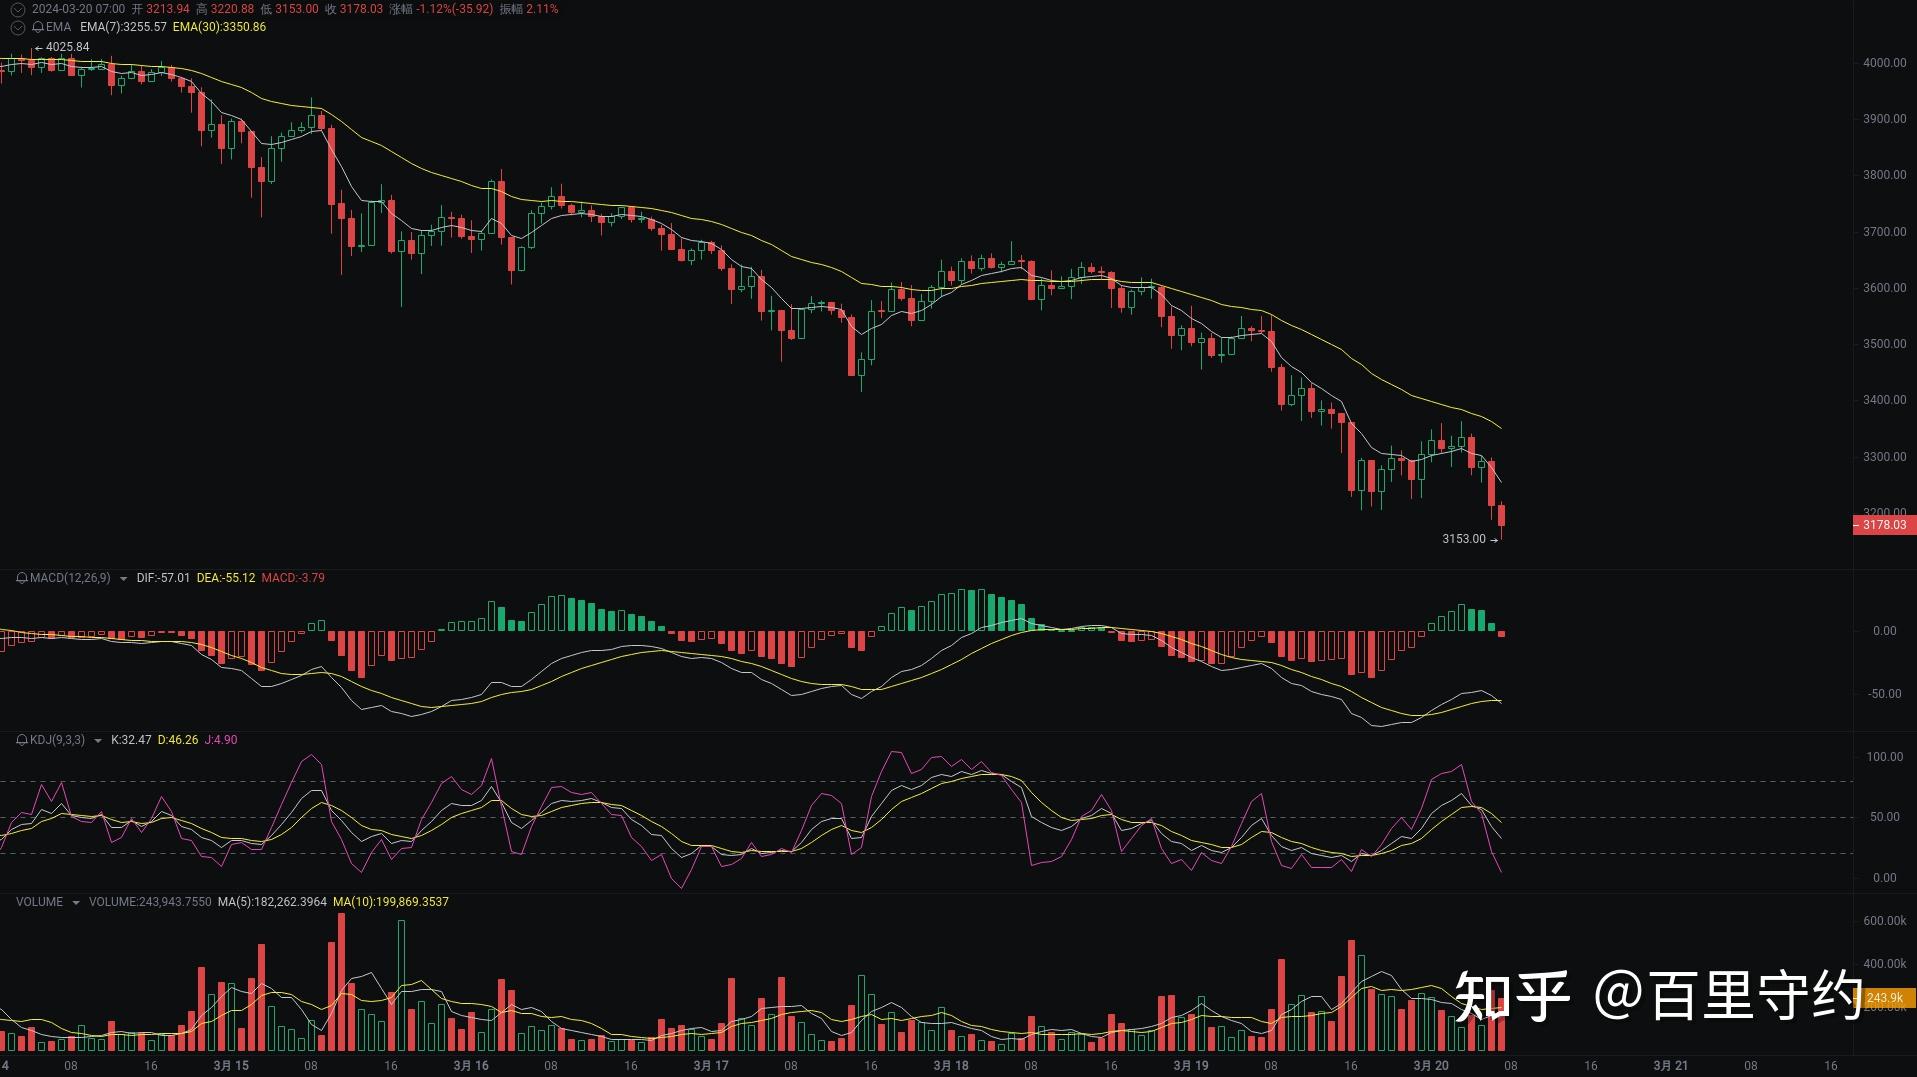Open the MACD(12,26,9) indicator dropdown arrow

pos(123,579)
